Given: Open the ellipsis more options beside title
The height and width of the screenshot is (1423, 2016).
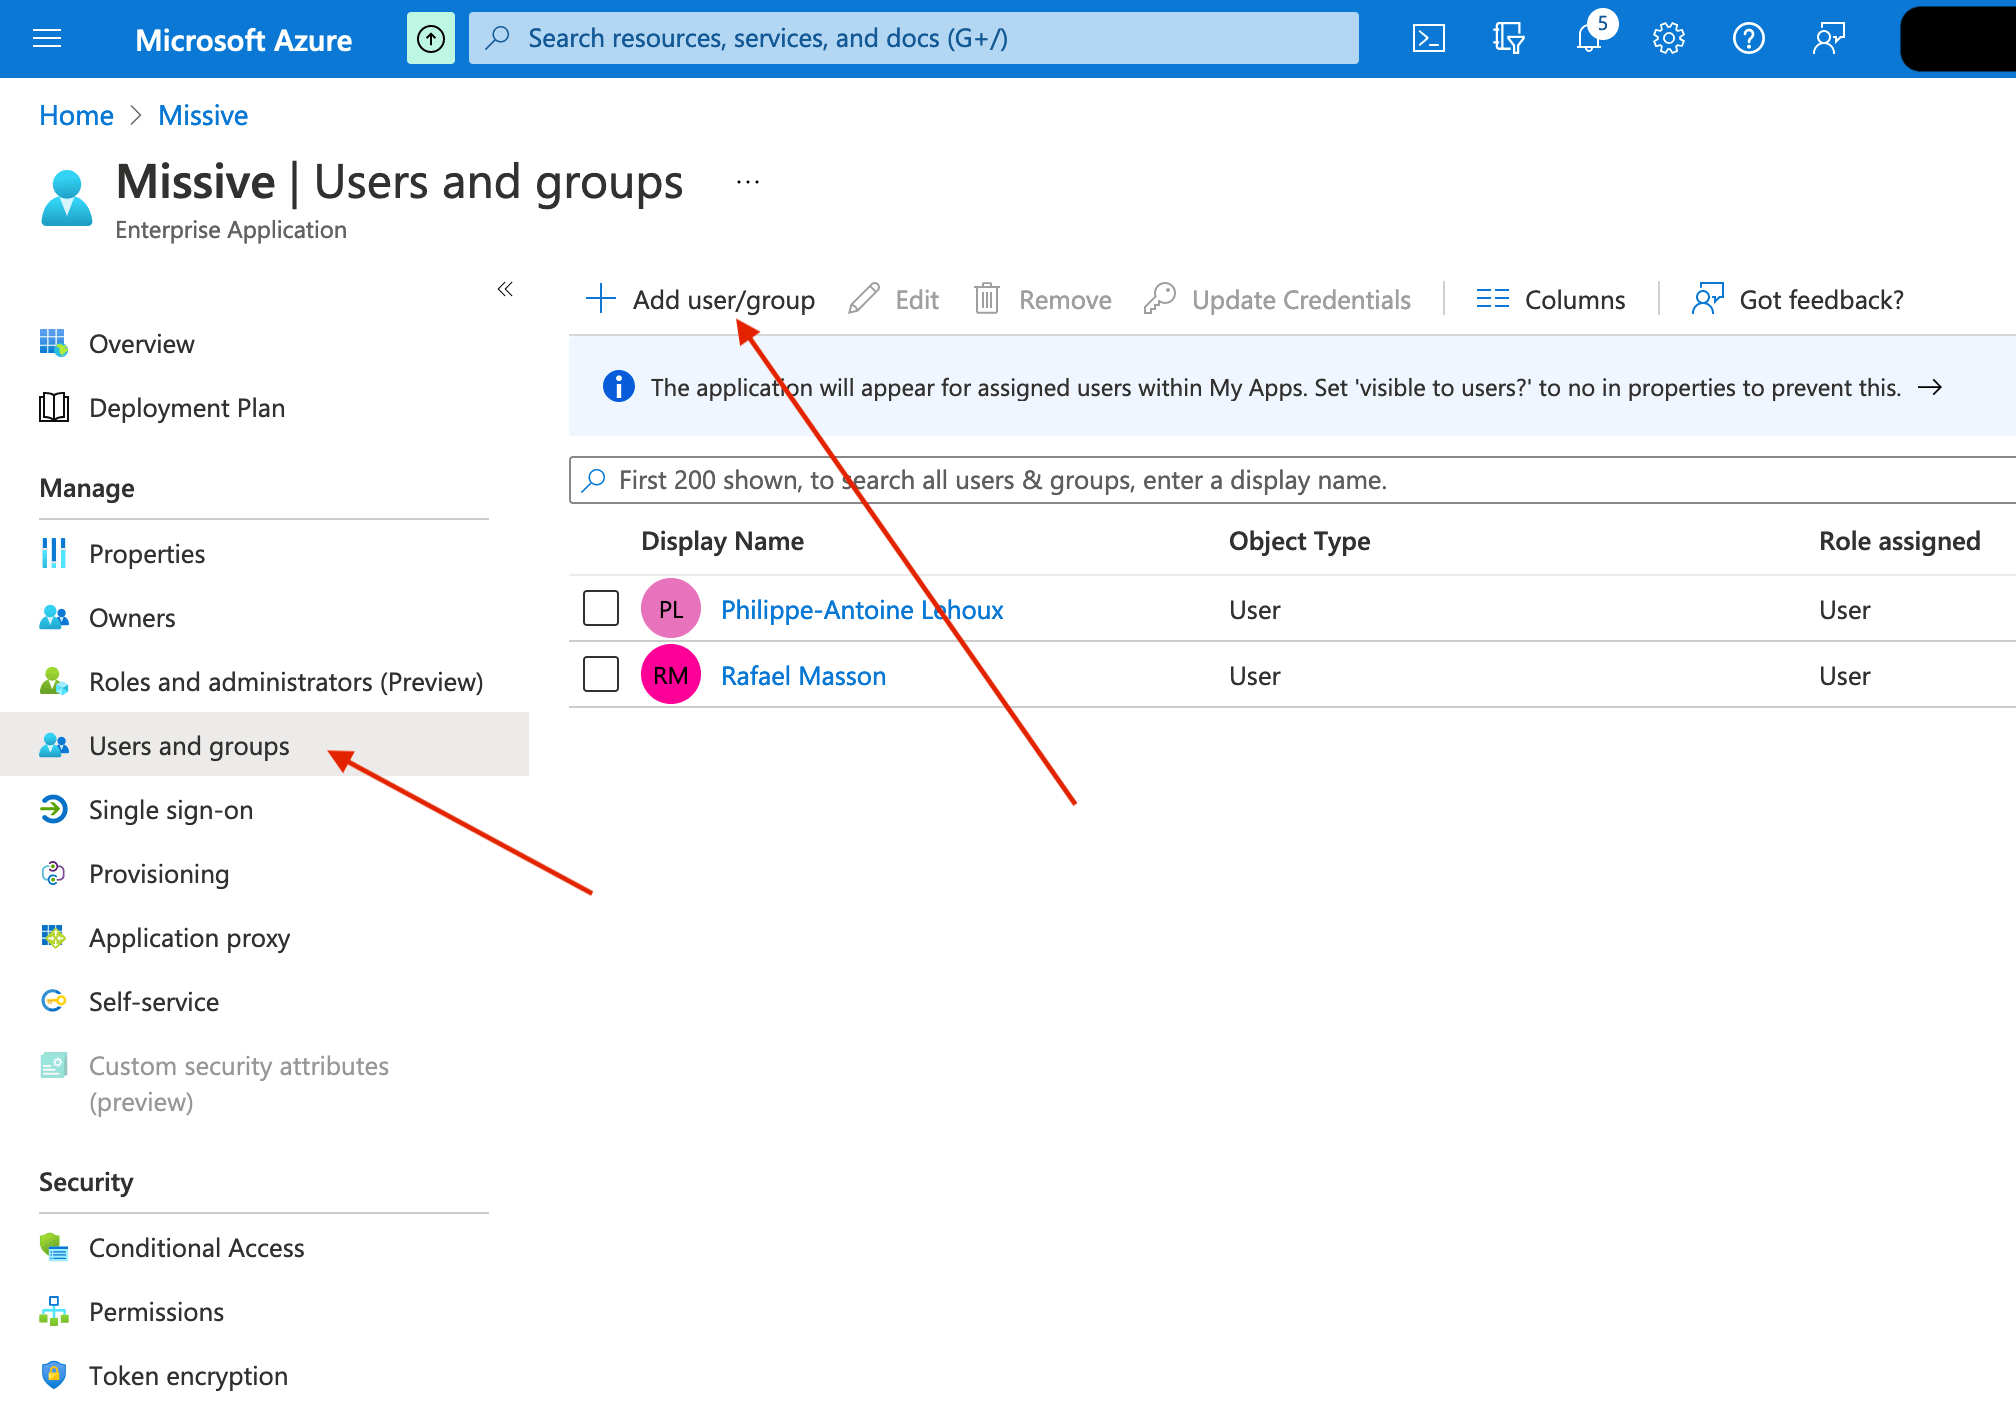Looking at the screenshot, I should [748, 182].
